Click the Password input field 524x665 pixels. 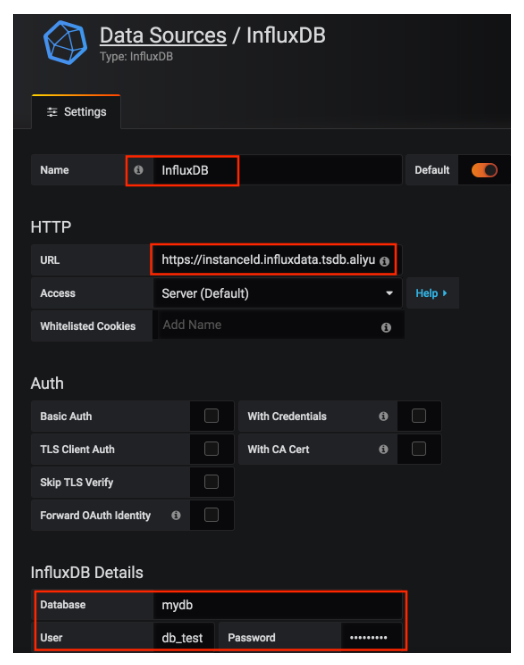371,637
